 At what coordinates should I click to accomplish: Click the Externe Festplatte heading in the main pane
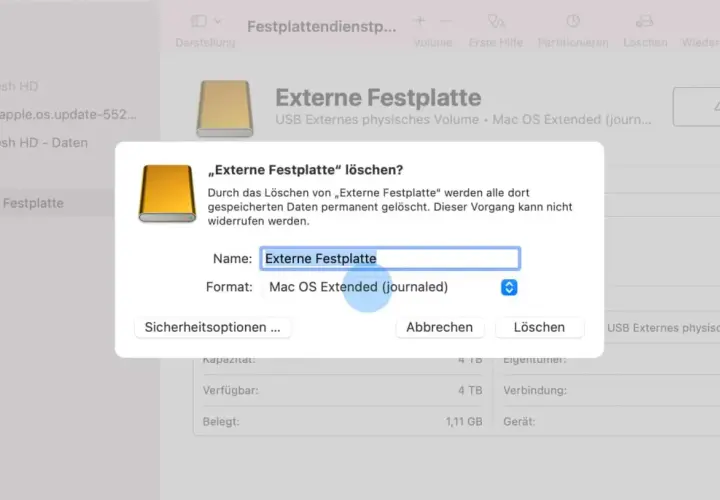[378, 98]
